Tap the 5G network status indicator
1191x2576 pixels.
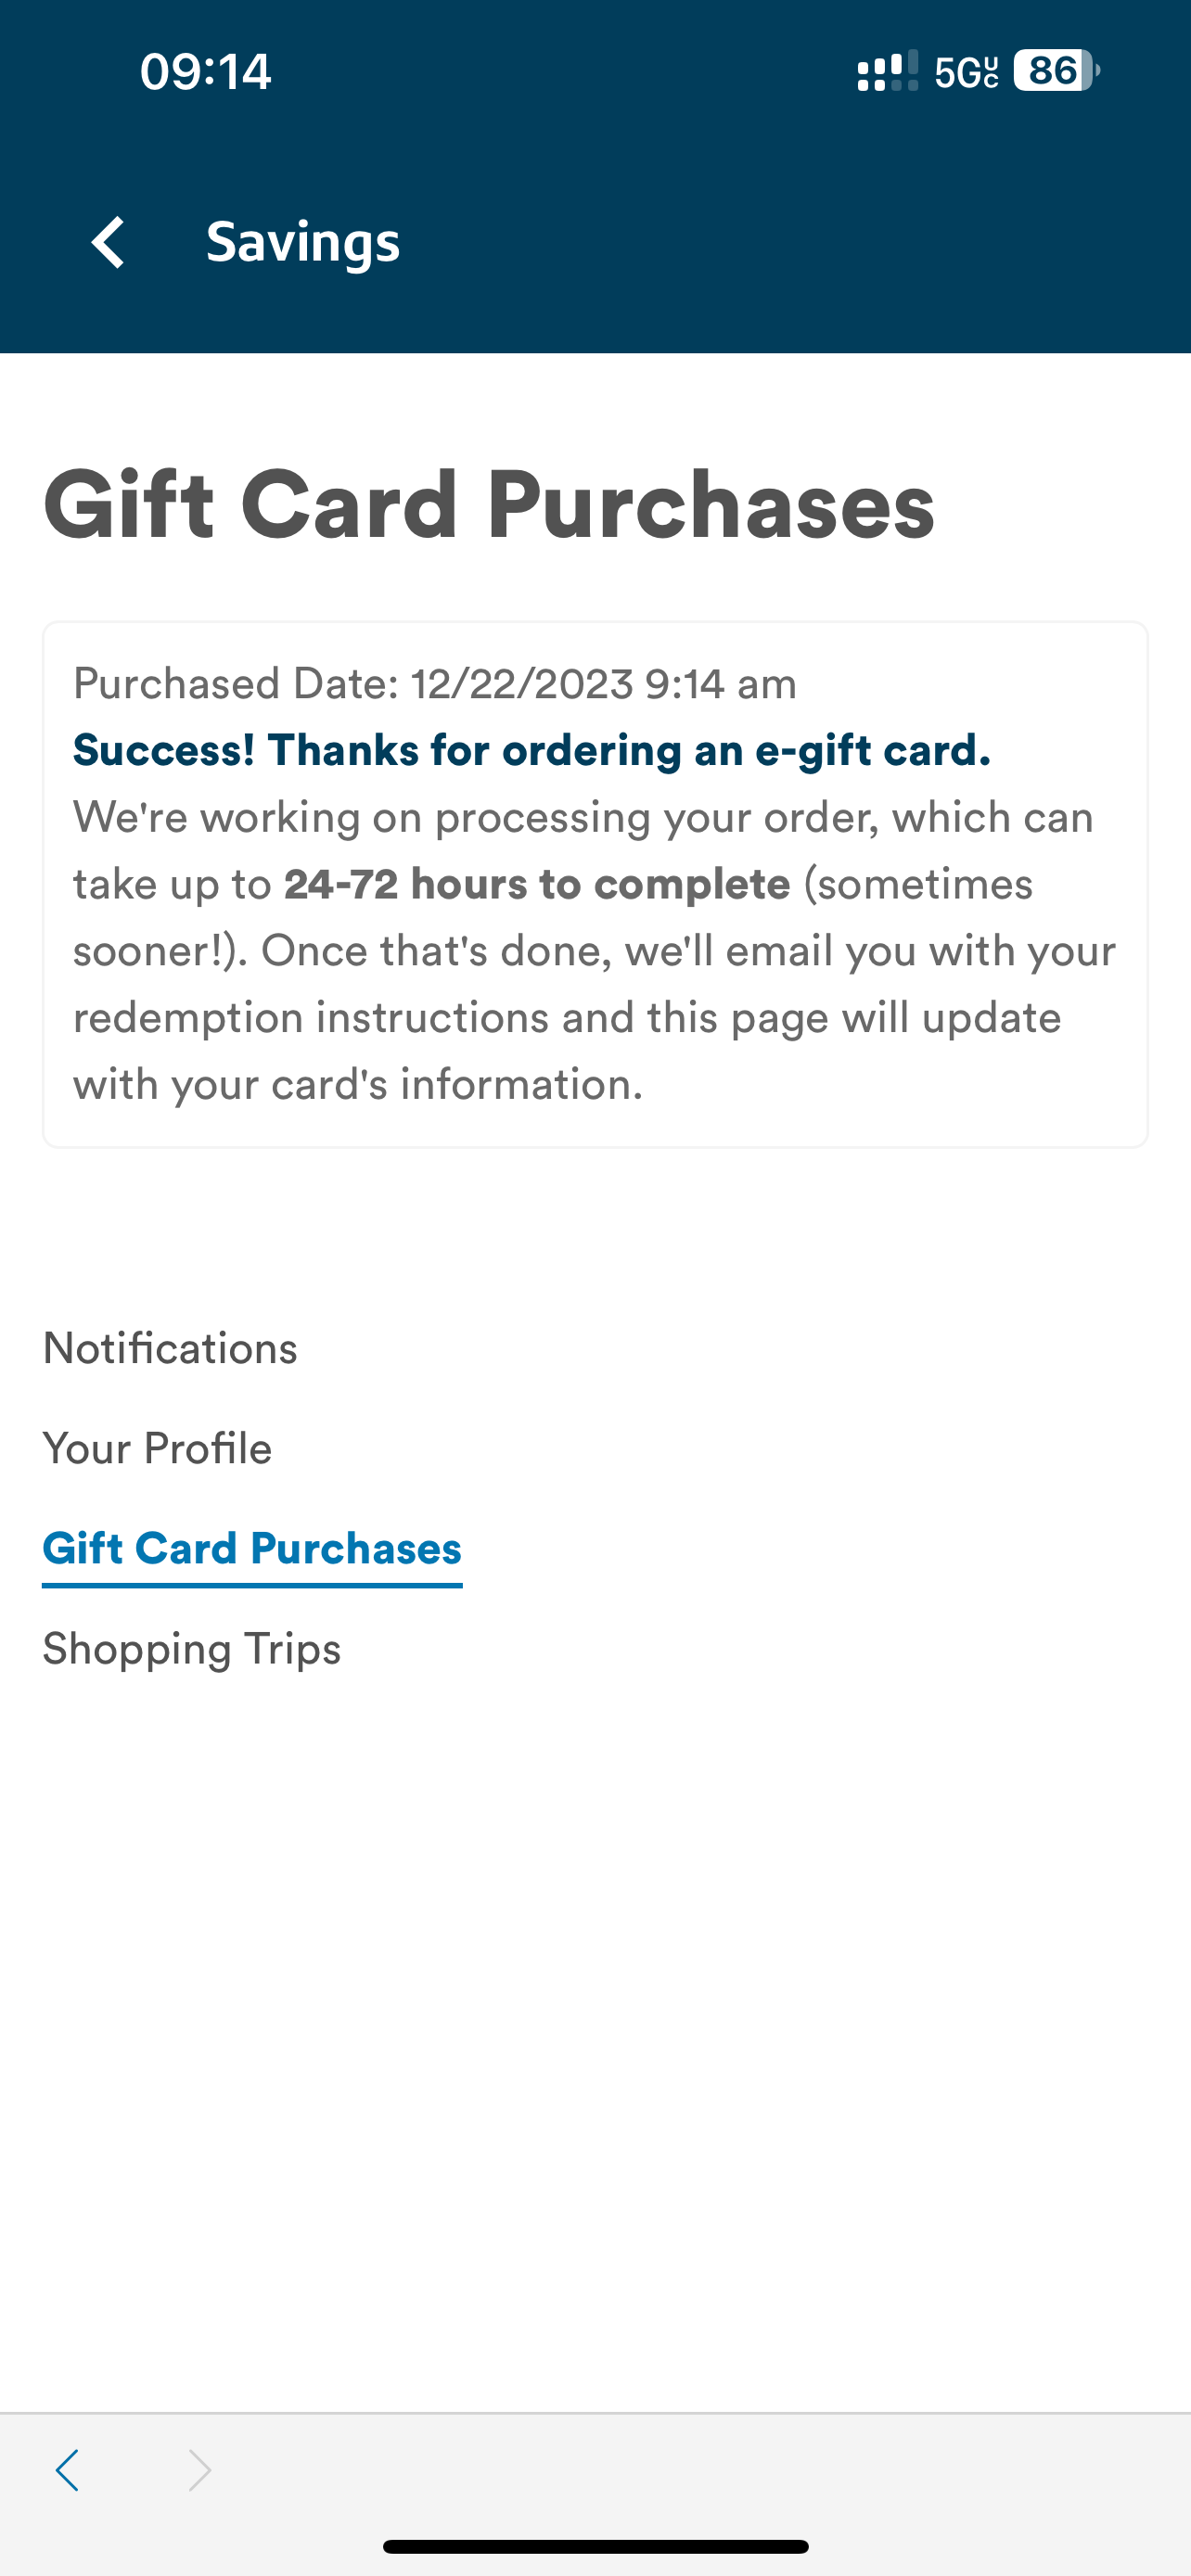coord(966,72)
